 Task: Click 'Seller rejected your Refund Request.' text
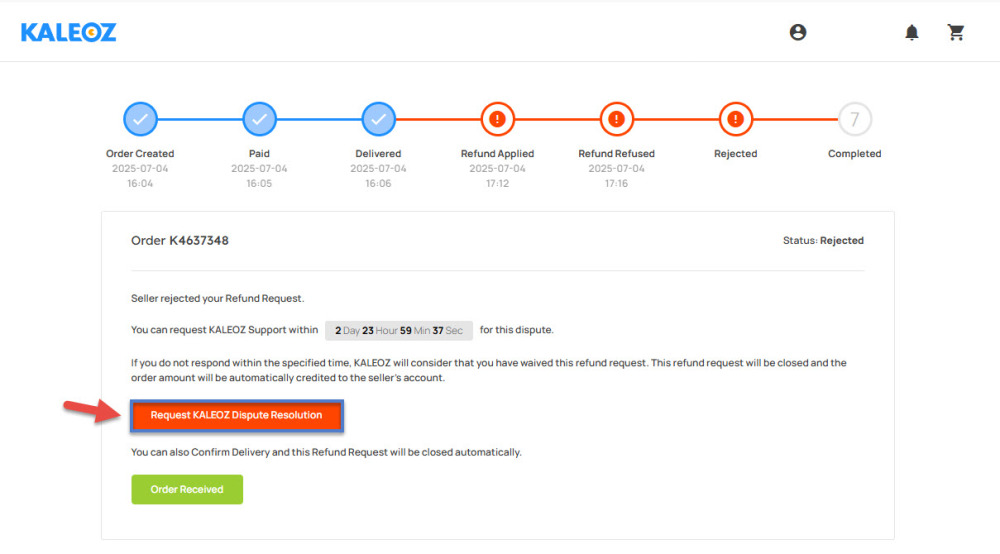(217, 298)
